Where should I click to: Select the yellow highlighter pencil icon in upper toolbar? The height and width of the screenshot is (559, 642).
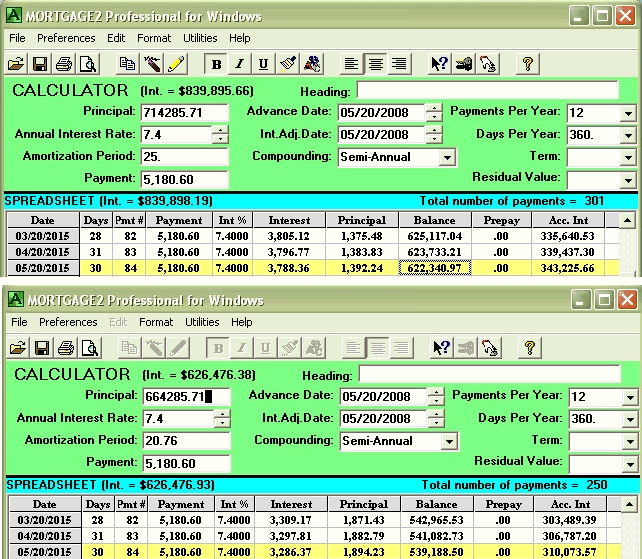[x=176, y=64]
